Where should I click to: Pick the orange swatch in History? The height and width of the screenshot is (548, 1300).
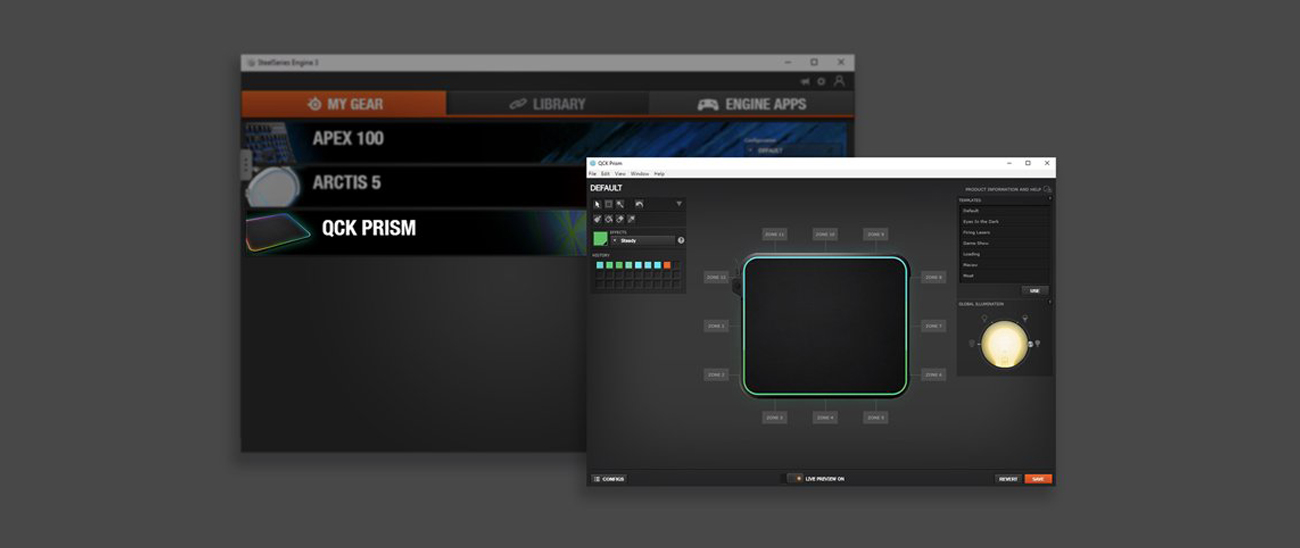click(667, 265)
